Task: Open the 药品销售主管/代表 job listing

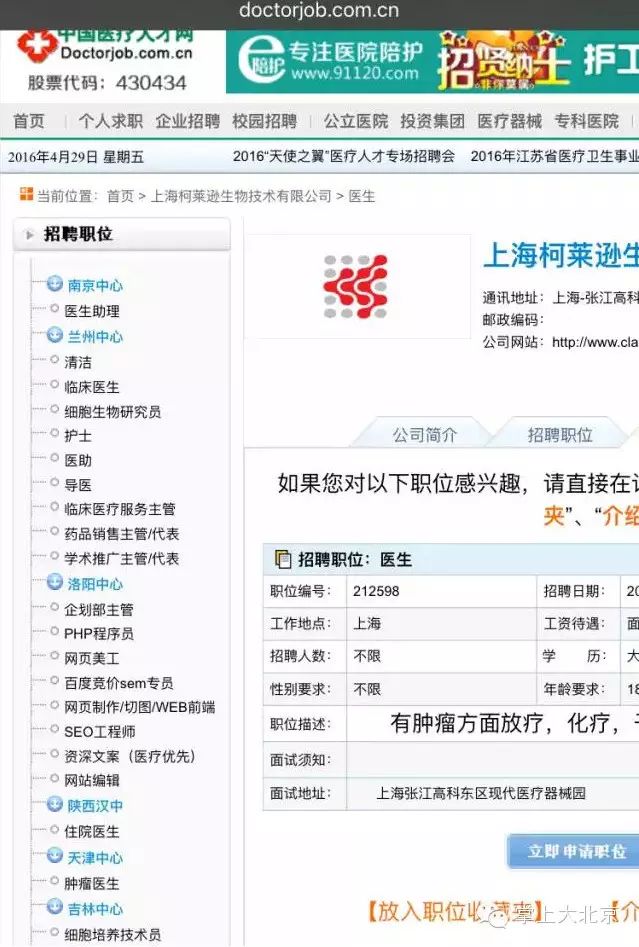Action: 121,534
